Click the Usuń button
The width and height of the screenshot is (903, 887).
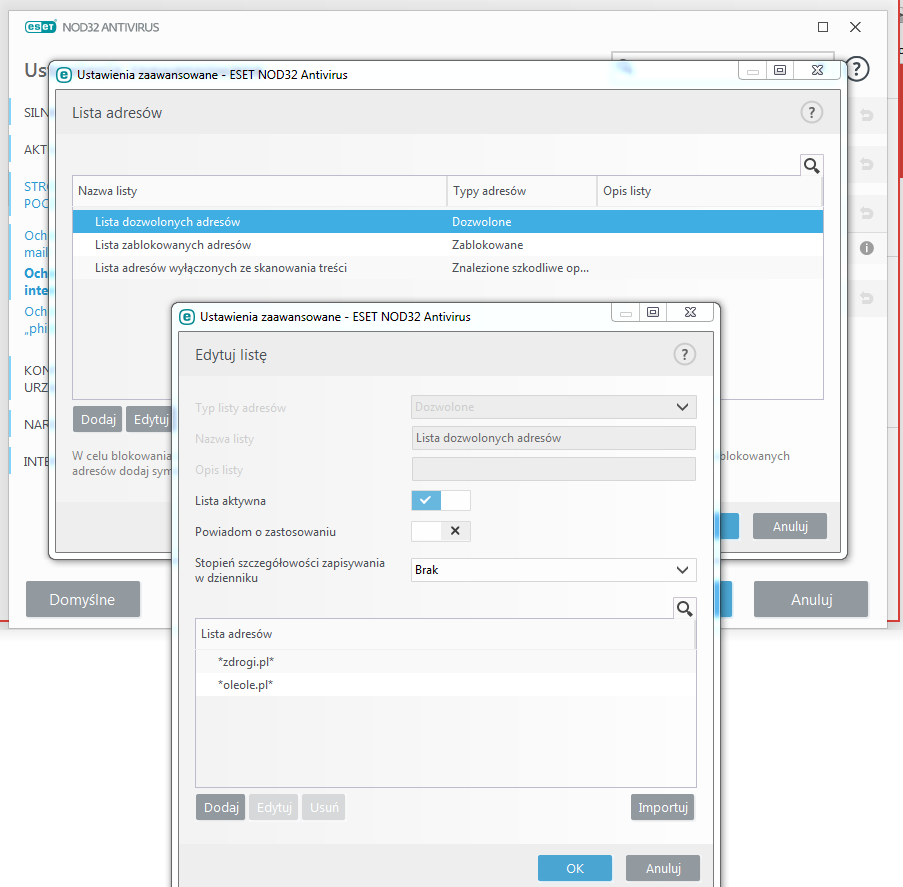click(x=324, y=808)
